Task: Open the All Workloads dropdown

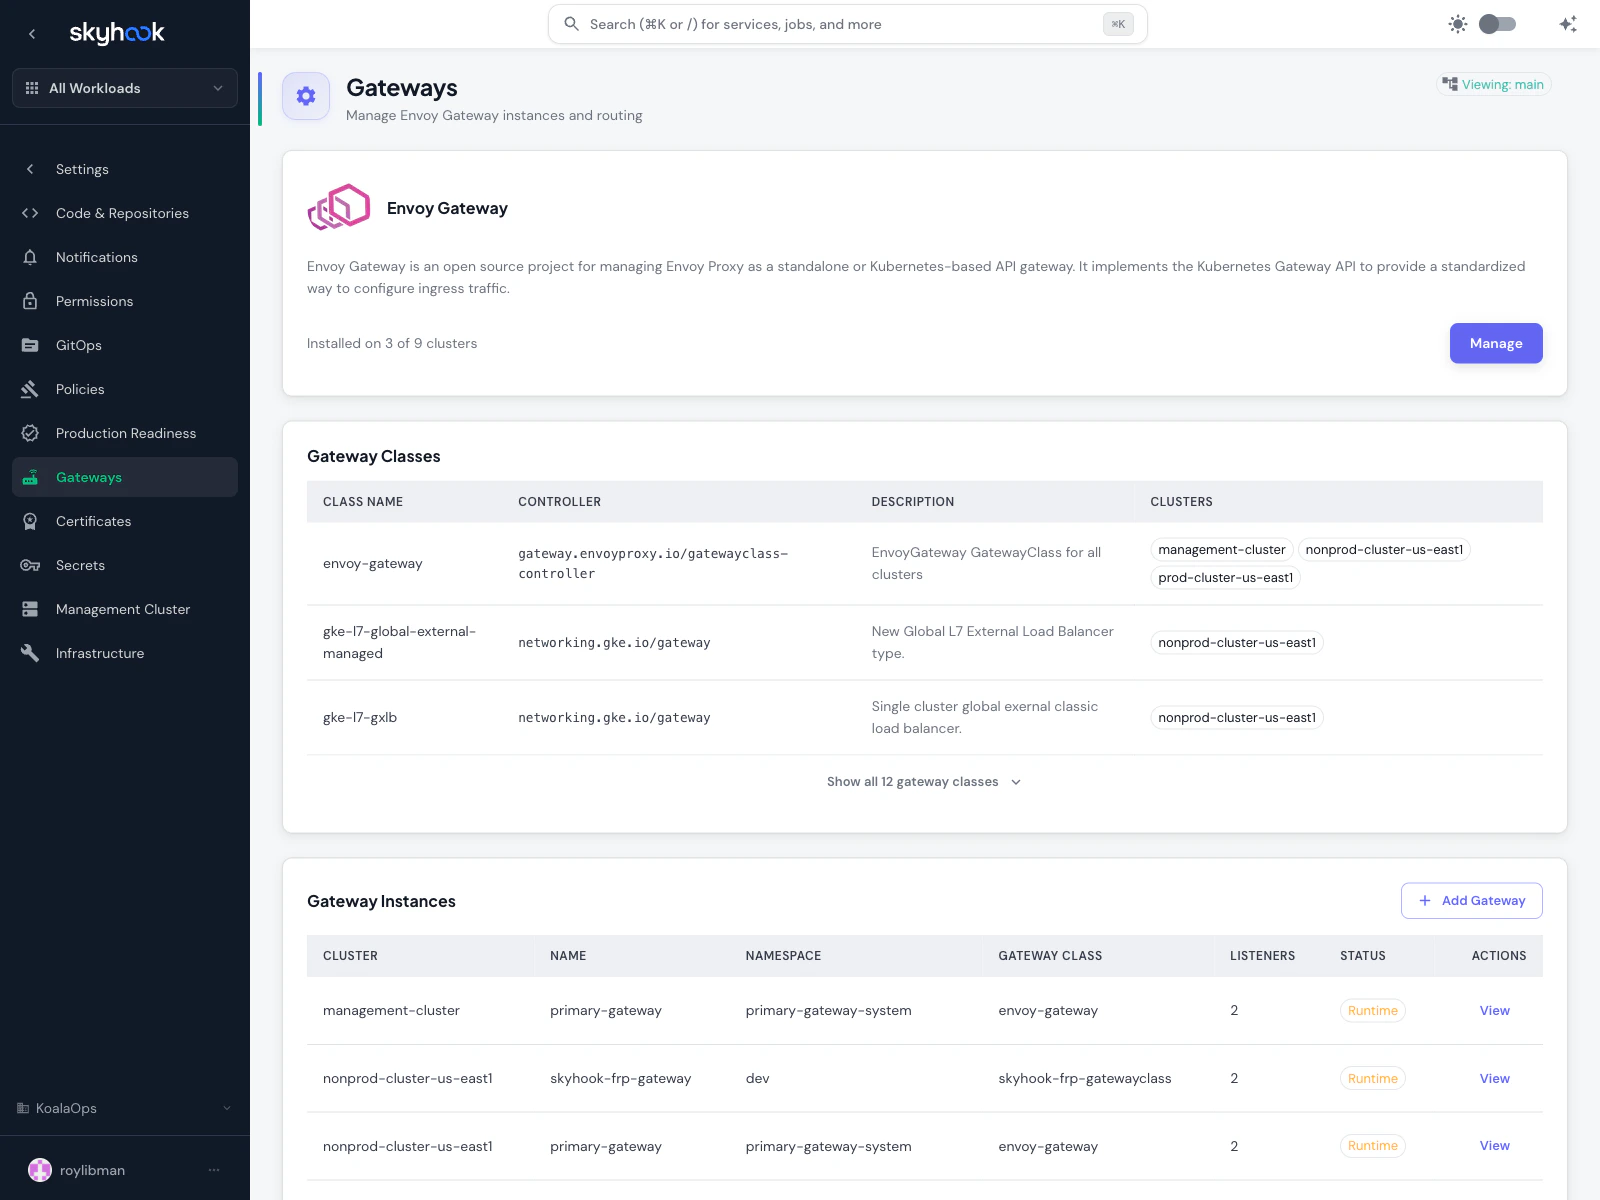Action: [125, 88]
